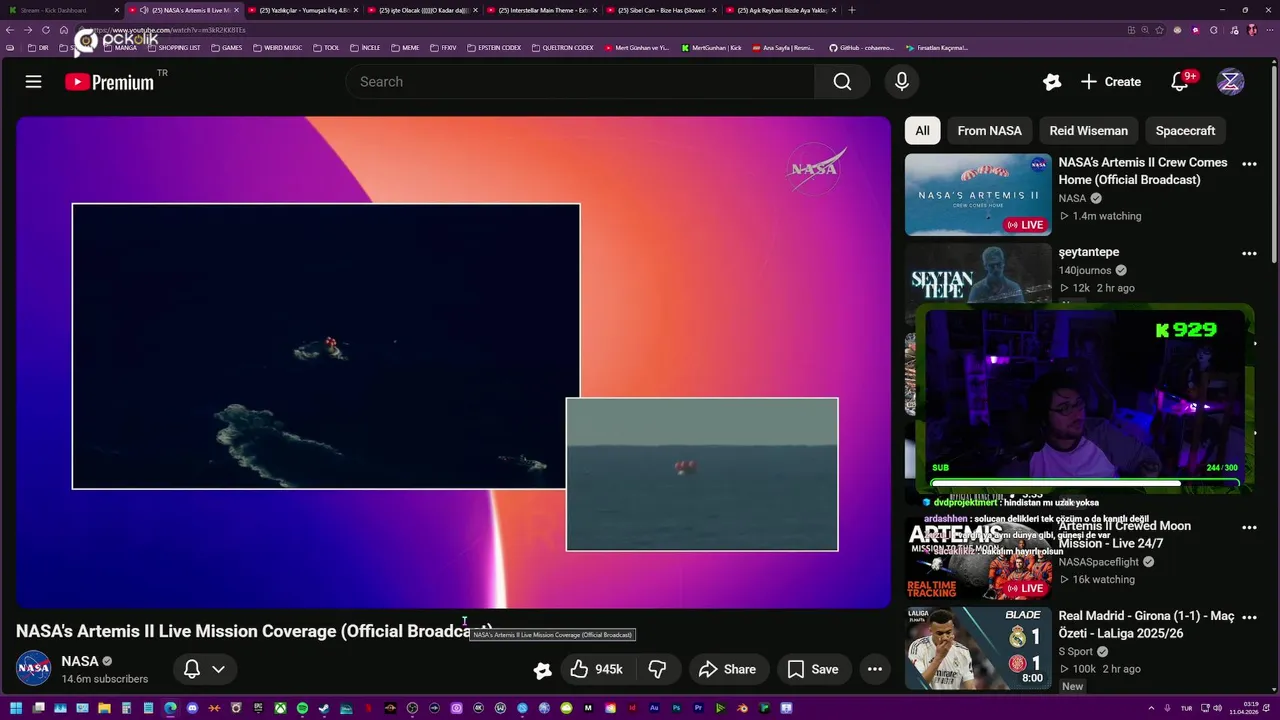Open the YouTube hamburger guide menu
The image size is (1280, 720).
pos(33,82)
